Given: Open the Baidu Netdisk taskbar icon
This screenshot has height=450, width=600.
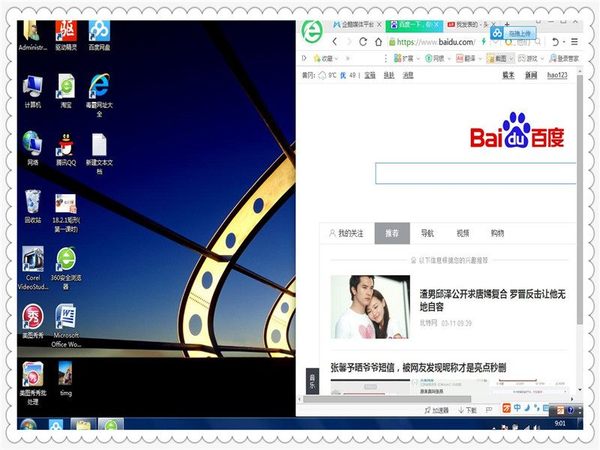Looking at the screenshot, I should [55, 424].
